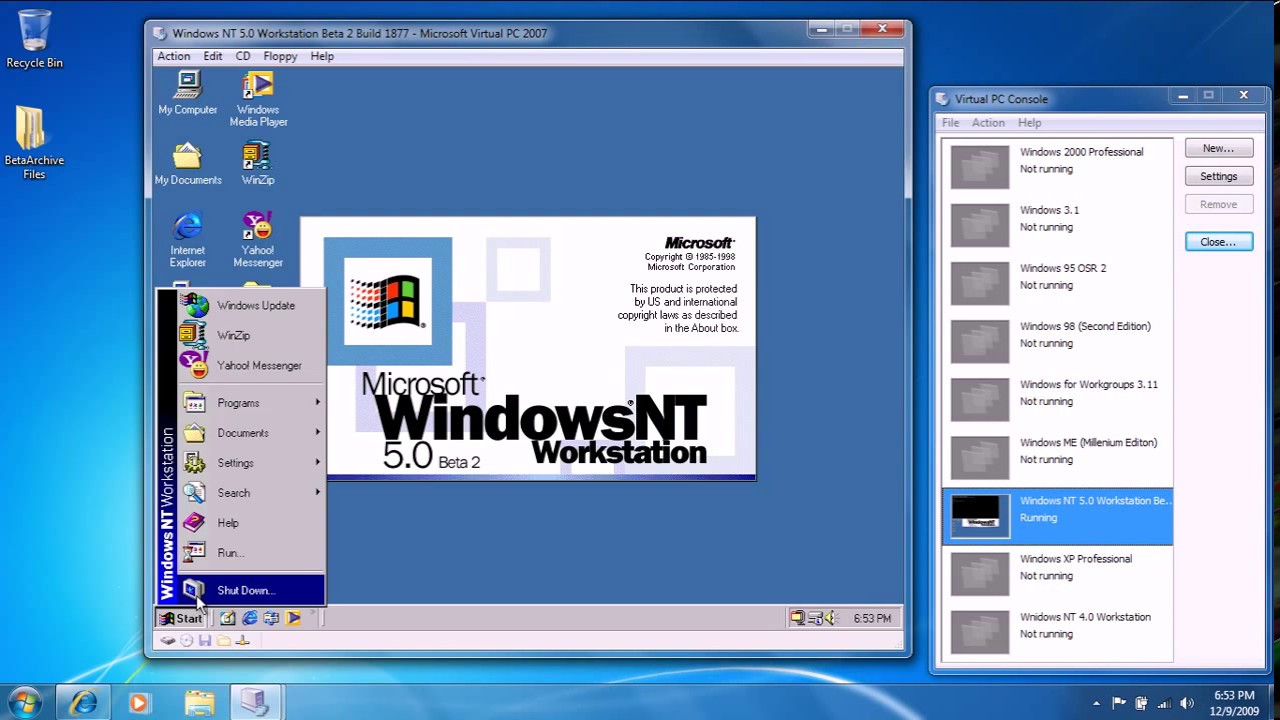
Task: Select Windows 98 (Second Edition) virtual machine
Action: point(1057,340)
